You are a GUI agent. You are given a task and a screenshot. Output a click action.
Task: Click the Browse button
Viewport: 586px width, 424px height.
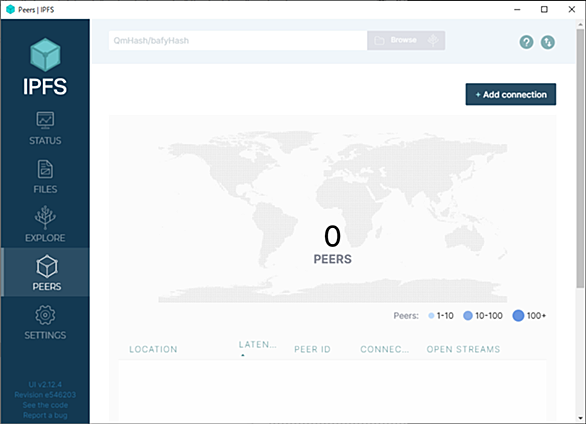(406, 40)
